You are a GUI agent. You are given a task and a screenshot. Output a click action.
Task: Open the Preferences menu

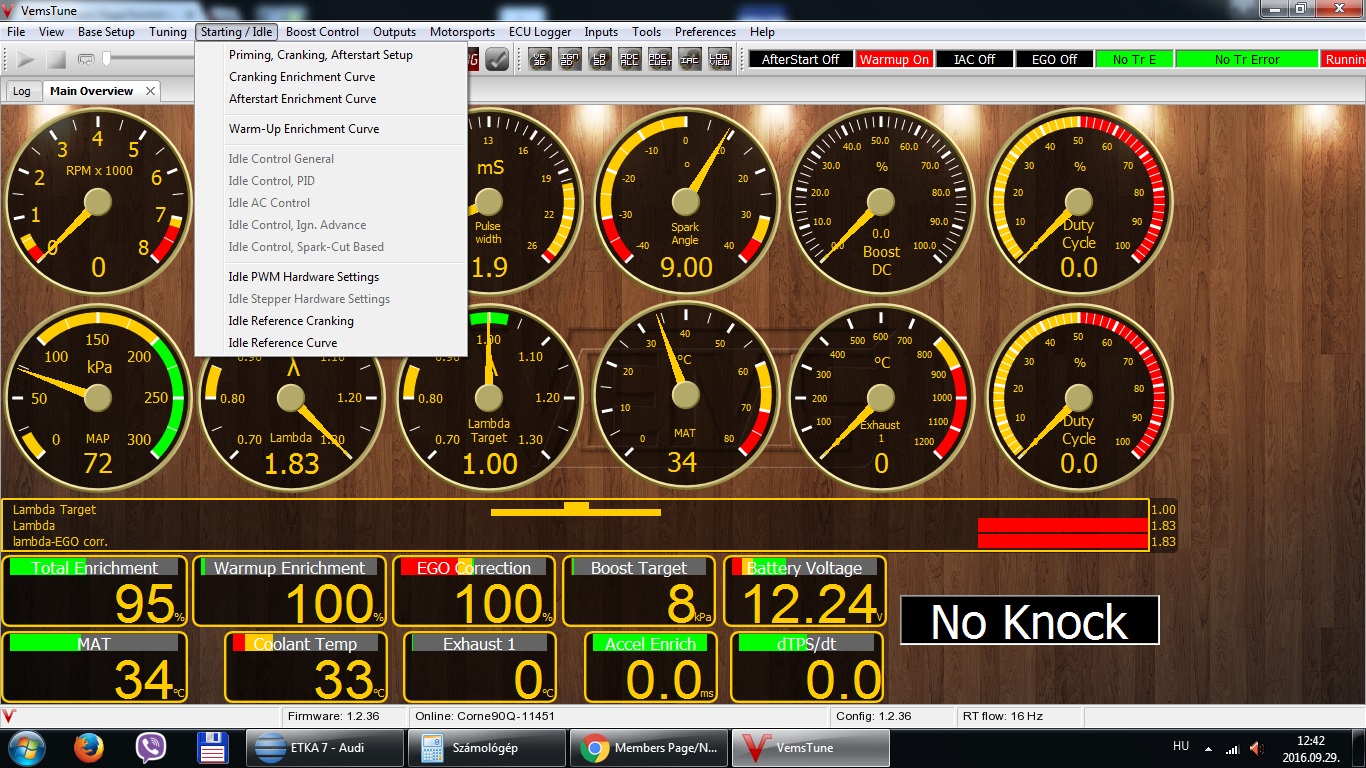[x=705, y=32]
